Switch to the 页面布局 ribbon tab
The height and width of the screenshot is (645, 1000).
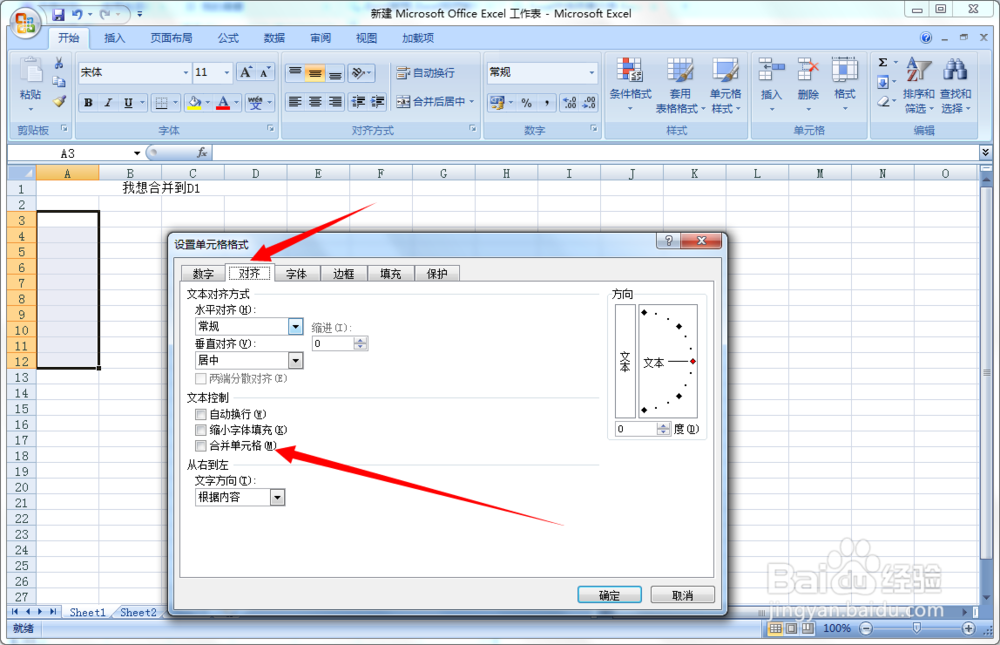pos(172,38)
